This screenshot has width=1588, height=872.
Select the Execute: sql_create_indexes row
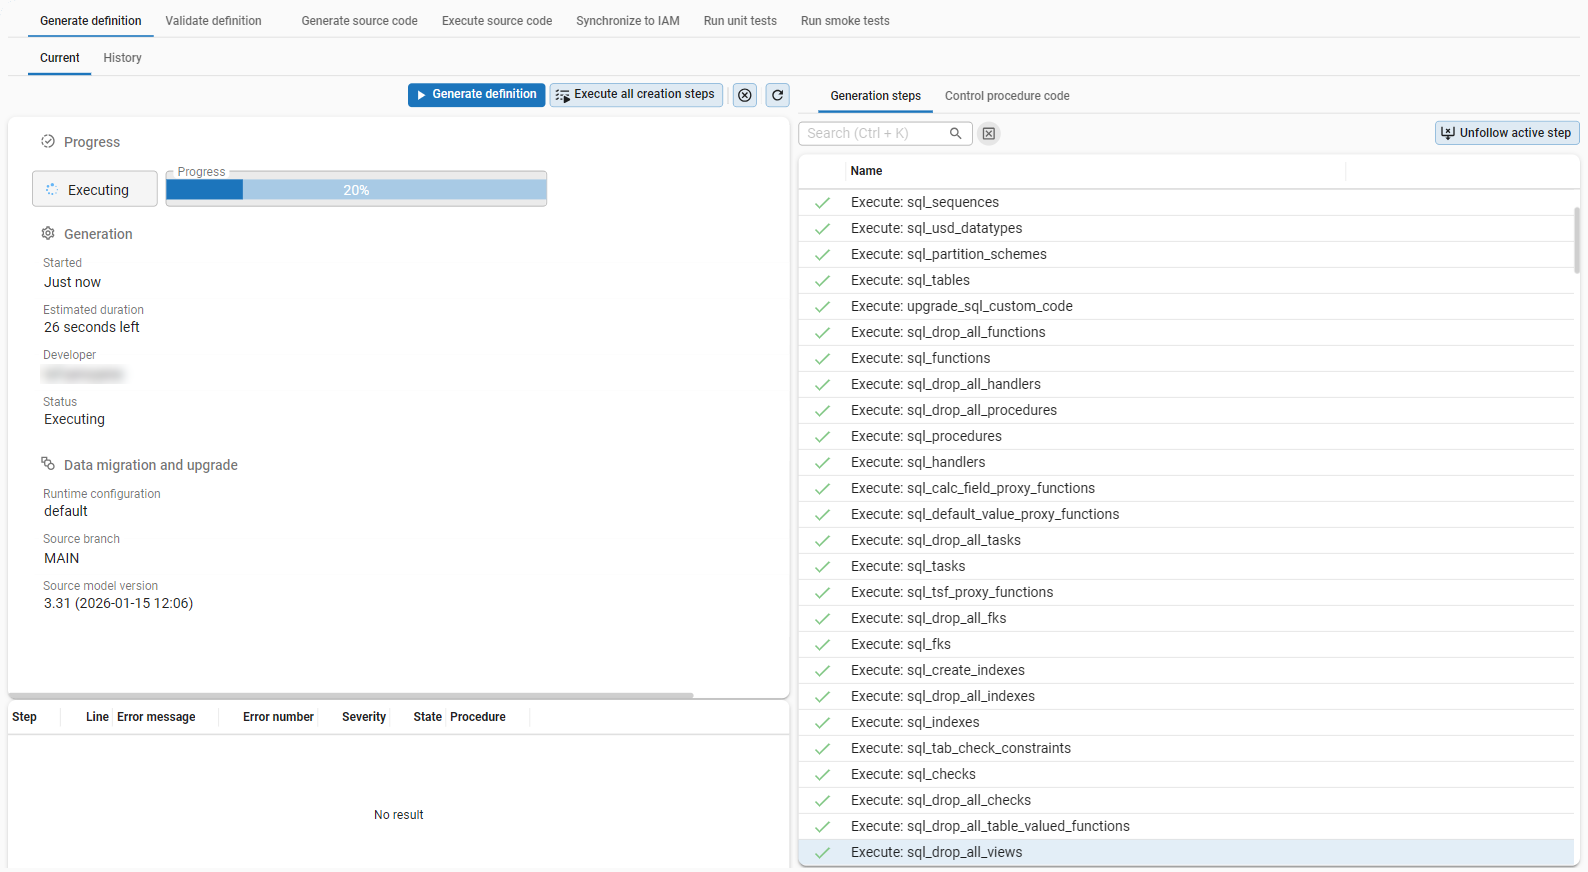(1186, 670)
